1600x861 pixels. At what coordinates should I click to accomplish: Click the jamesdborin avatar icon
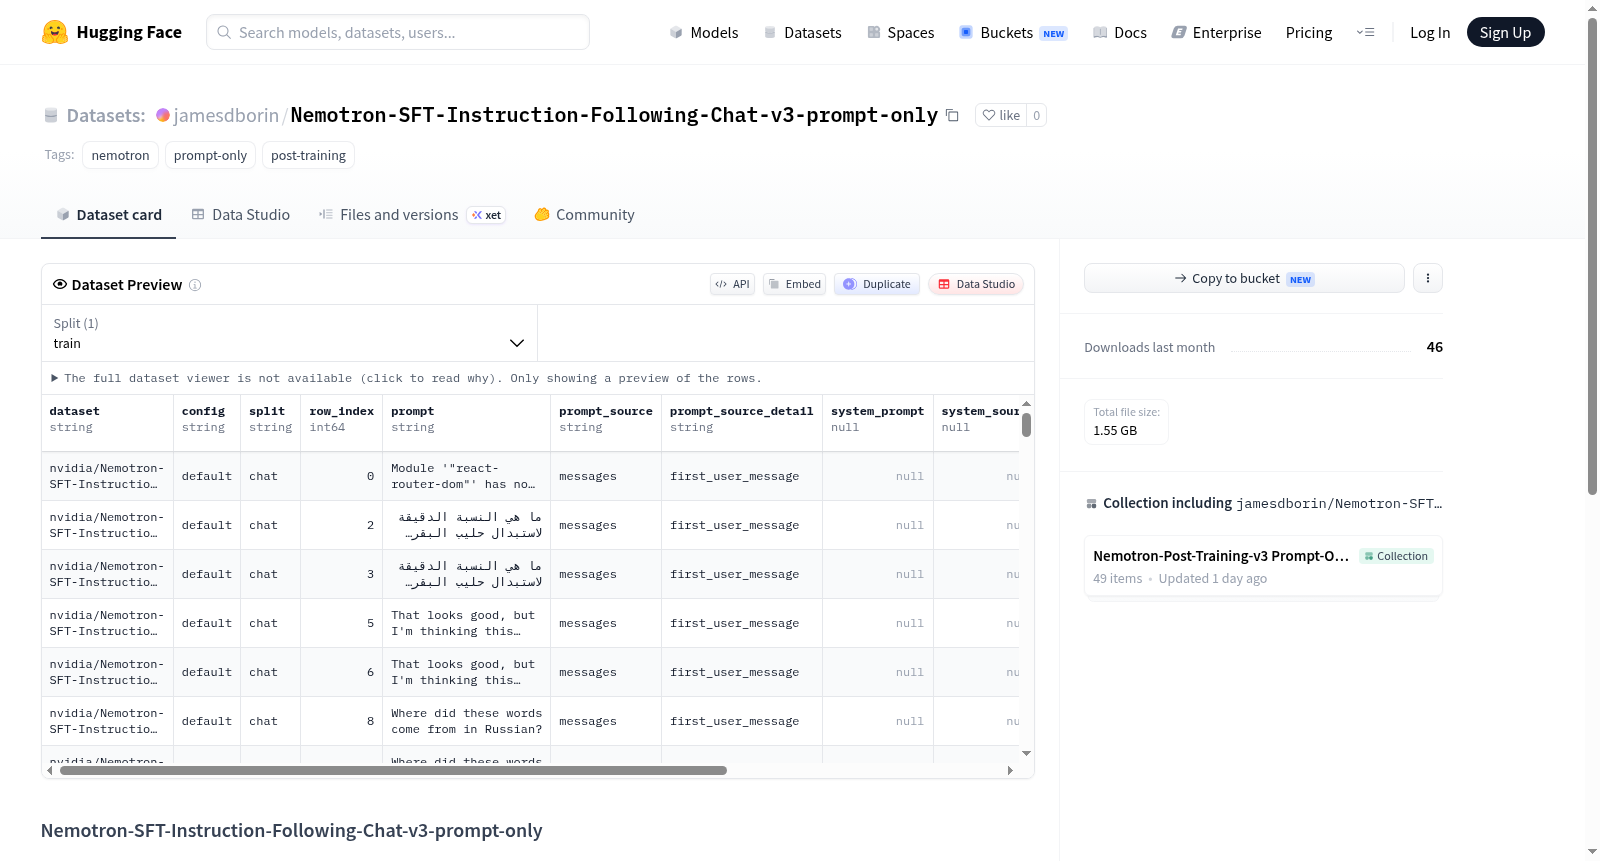click(163, 115)
